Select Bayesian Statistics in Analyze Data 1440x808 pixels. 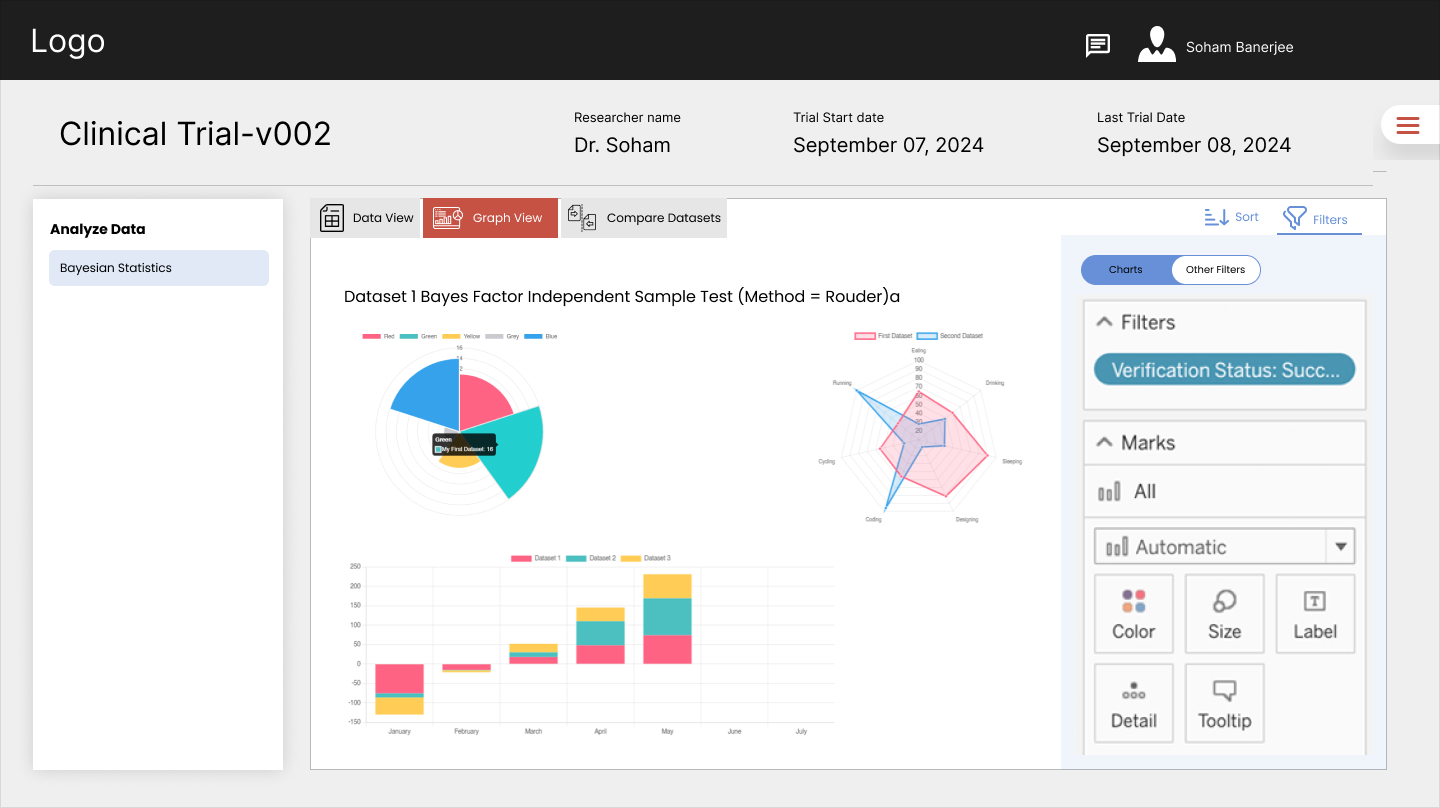click(159, 268)
